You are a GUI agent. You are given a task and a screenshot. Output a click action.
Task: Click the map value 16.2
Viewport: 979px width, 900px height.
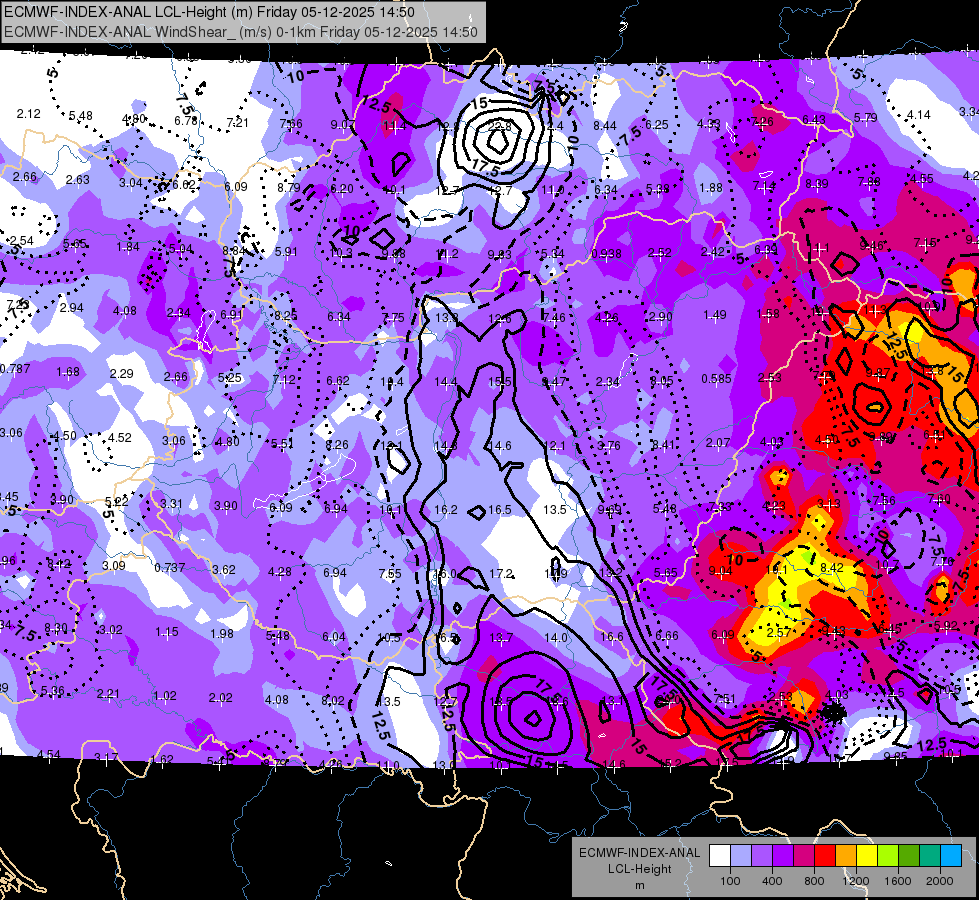click(446, 510)
